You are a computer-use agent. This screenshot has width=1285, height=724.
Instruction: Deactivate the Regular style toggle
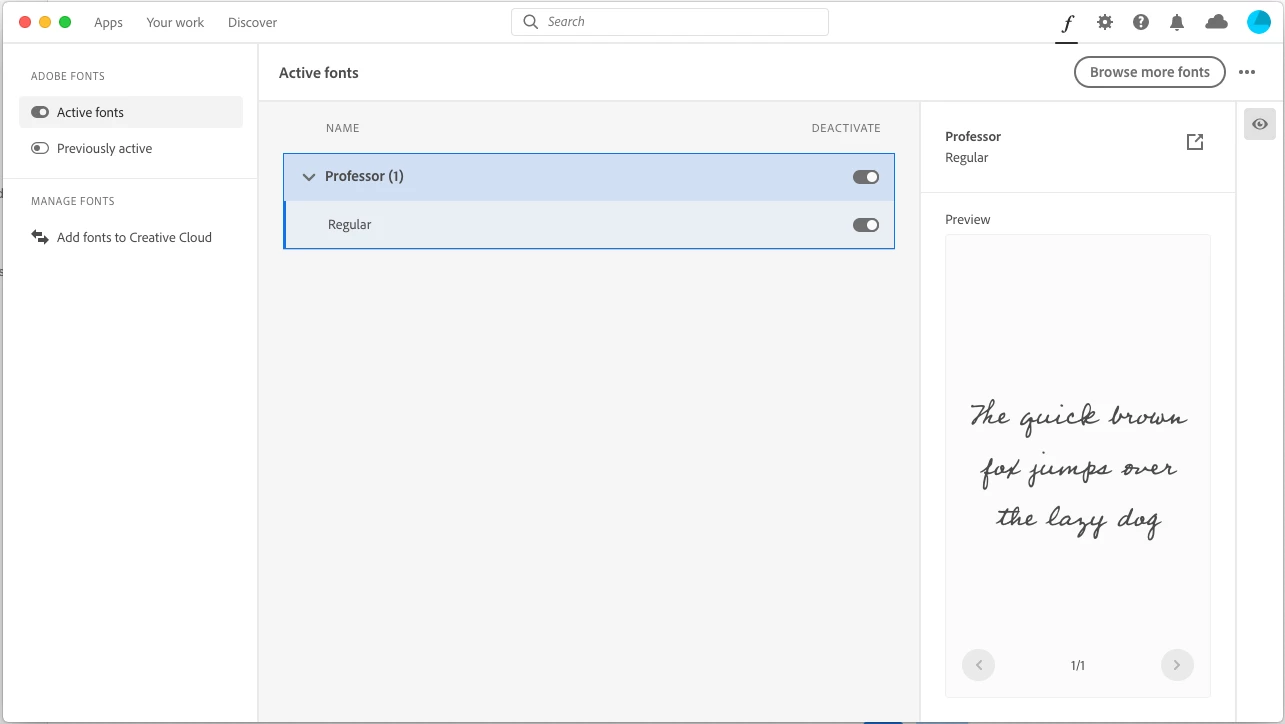pos(866,225)
